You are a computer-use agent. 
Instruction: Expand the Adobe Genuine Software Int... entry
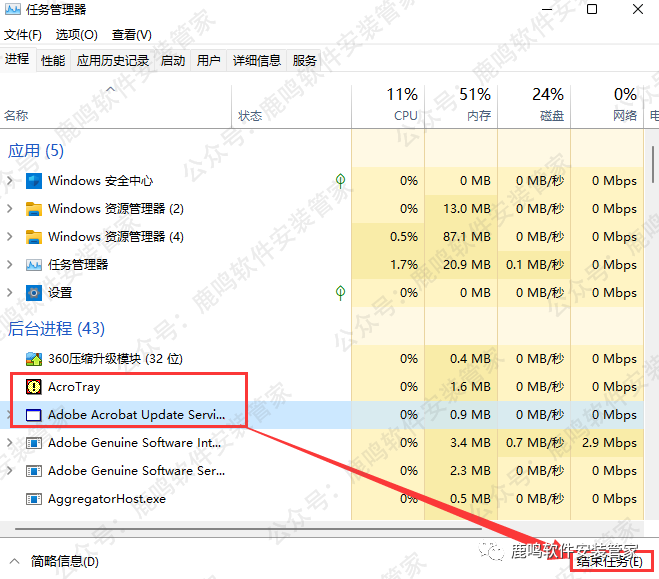(10, 443)
